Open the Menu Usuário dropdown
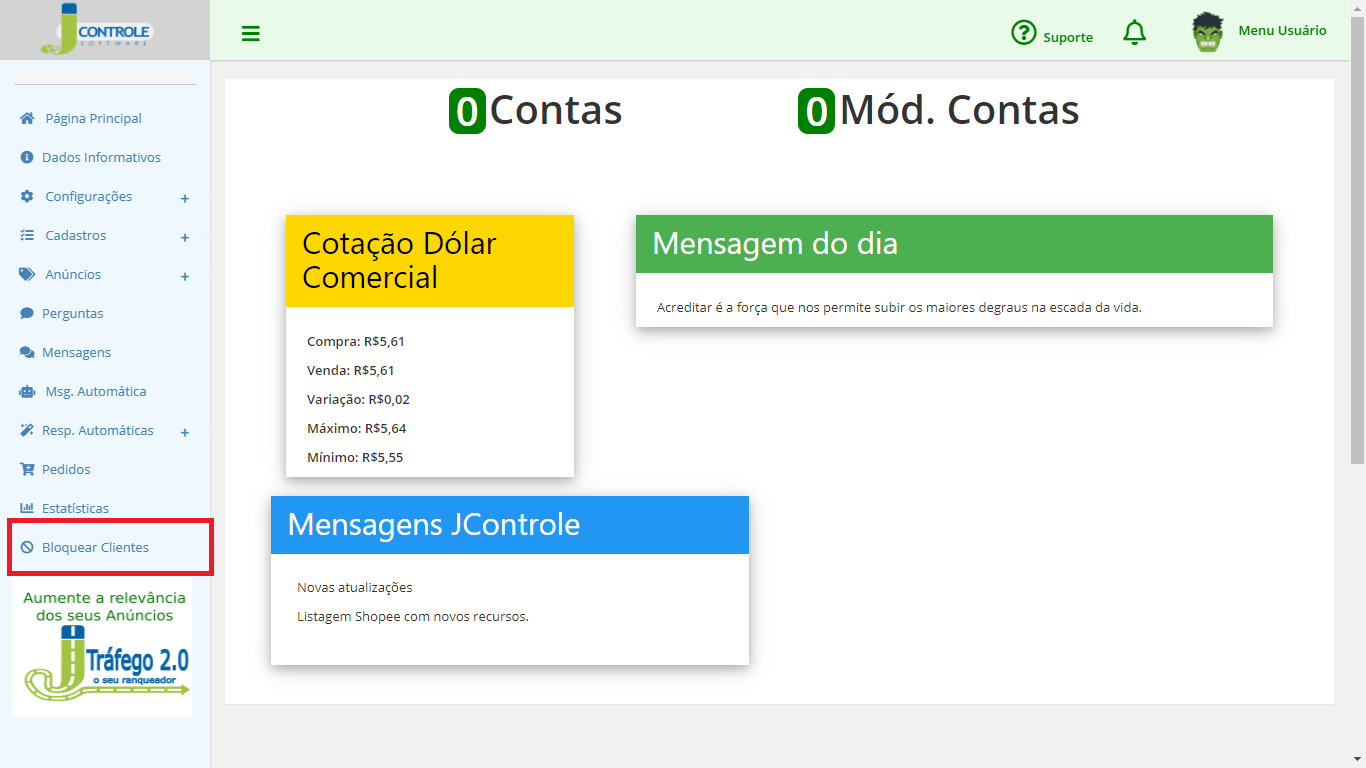 pyautogui.click(x=1282, y=30)
